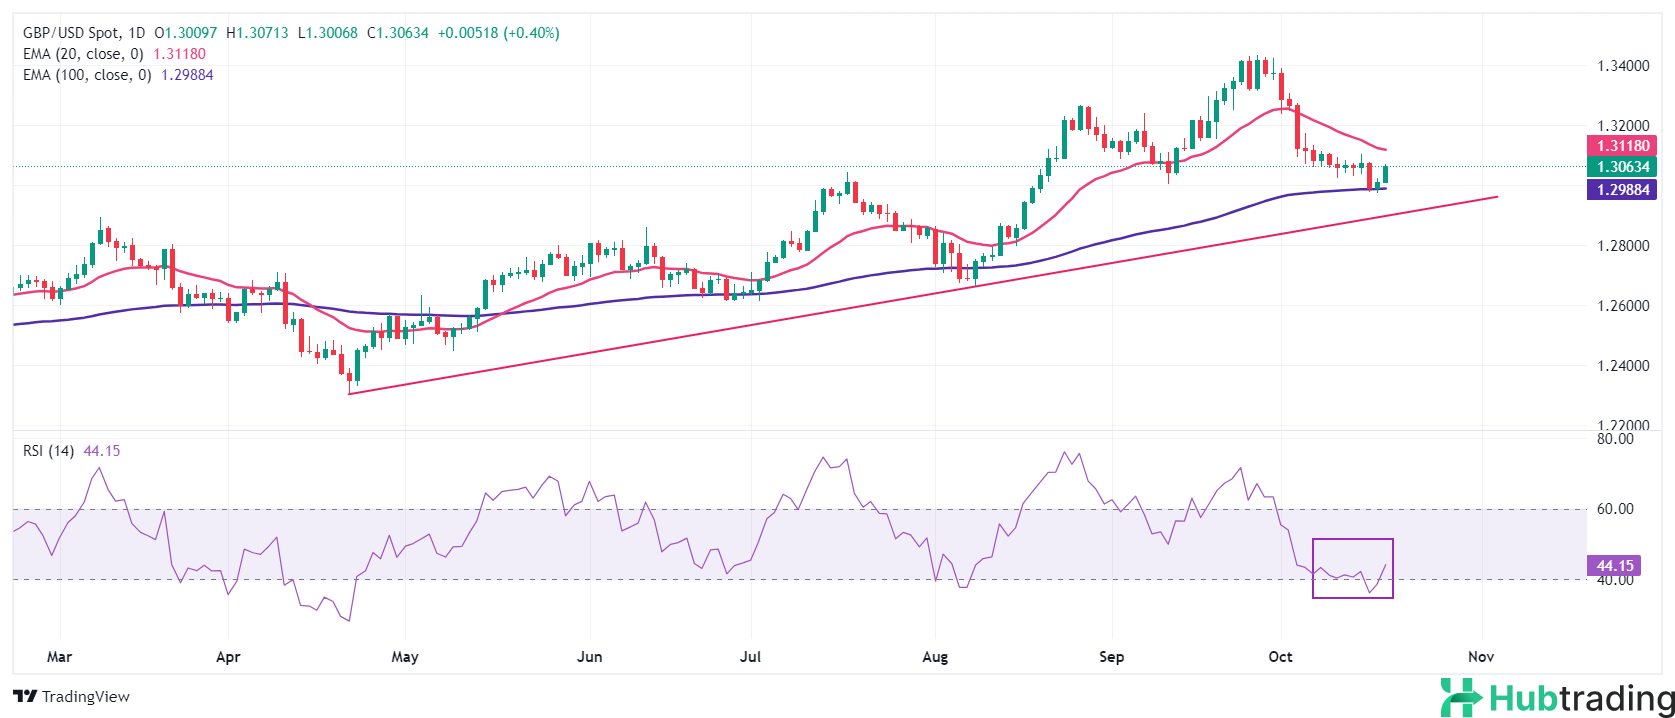Viewport: 1675px width, 718px height.
Task: Click the dark blue 1.29884 price tag
Action: pos(1622,189)
